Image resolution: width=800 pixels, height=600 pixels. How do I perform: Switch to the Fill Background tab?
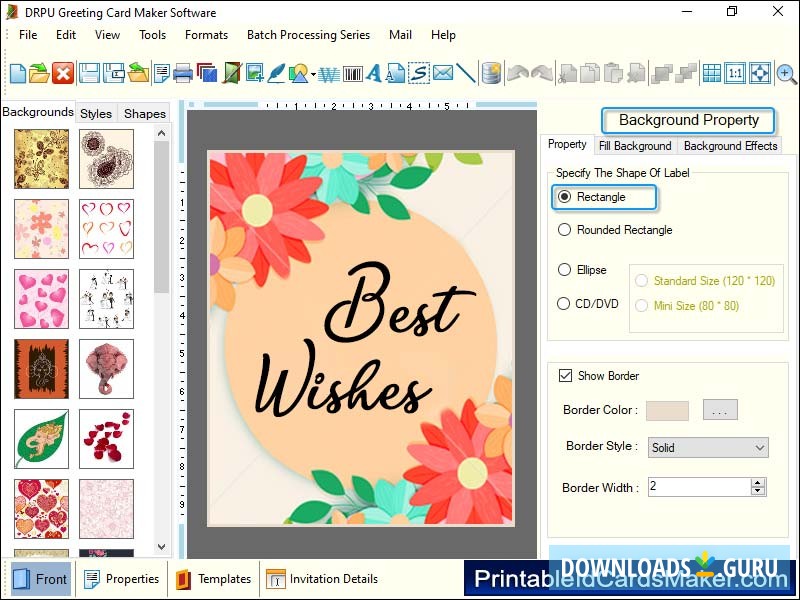[635, 145]
